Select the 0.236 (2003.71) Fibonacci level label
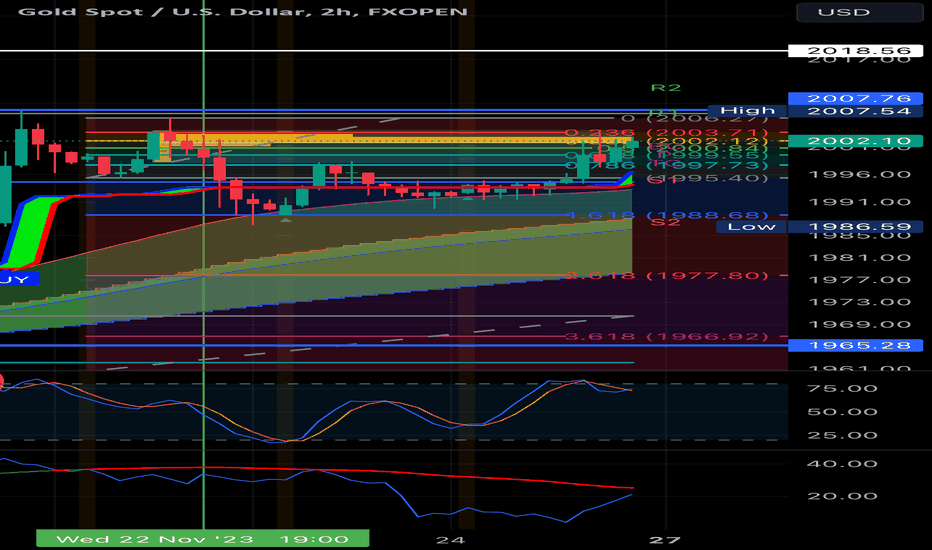This screenshot has width=932, height=550. point(667,133)
